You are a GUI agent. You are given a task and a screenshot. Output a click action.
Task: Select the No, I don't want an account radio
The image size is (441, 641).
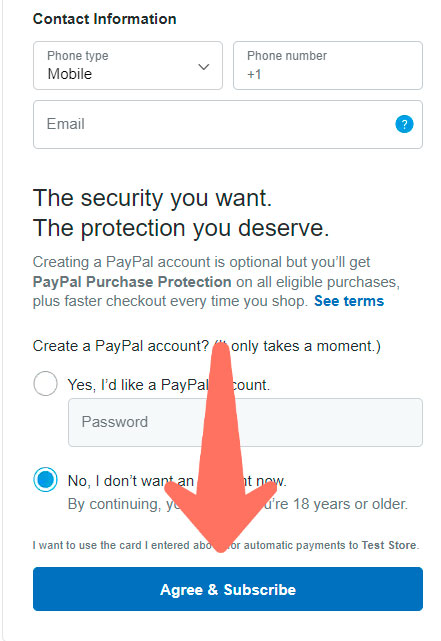[x=45, y=480]
